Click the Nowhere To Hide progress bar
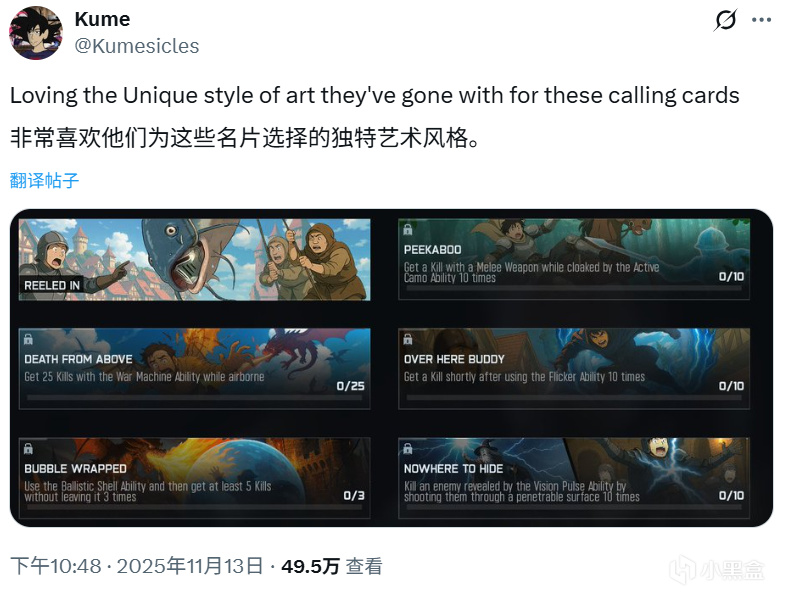787x600 pixels. click(575, 507)
